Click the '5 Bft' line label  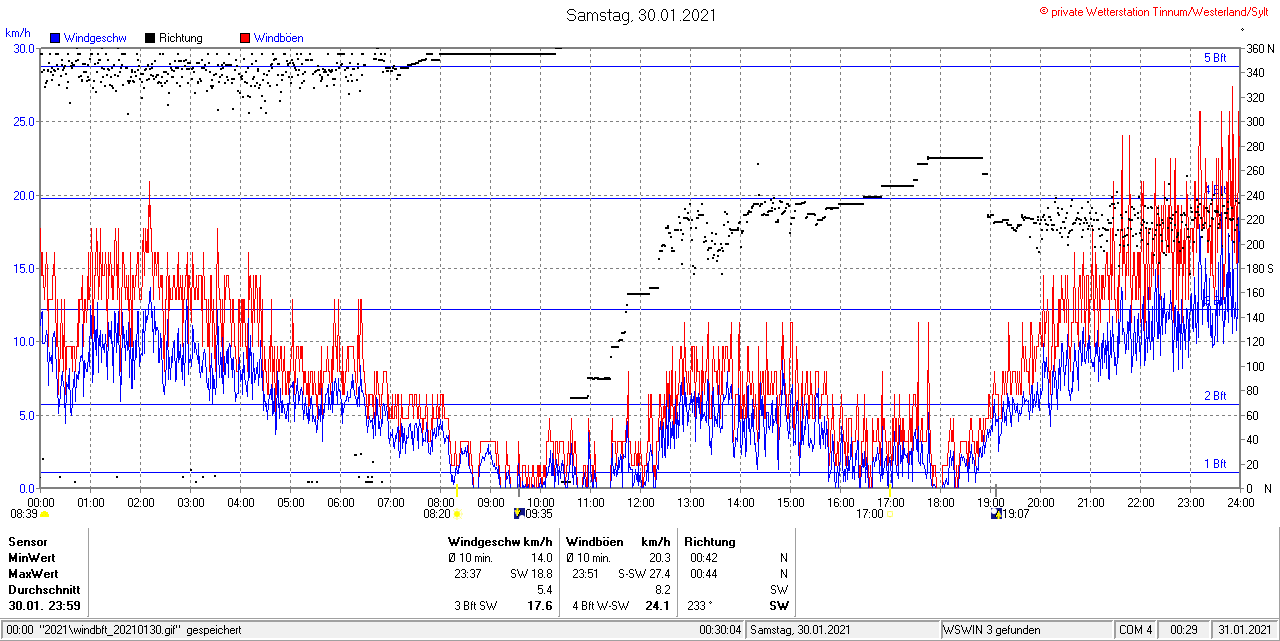[x=1215, y=58]
